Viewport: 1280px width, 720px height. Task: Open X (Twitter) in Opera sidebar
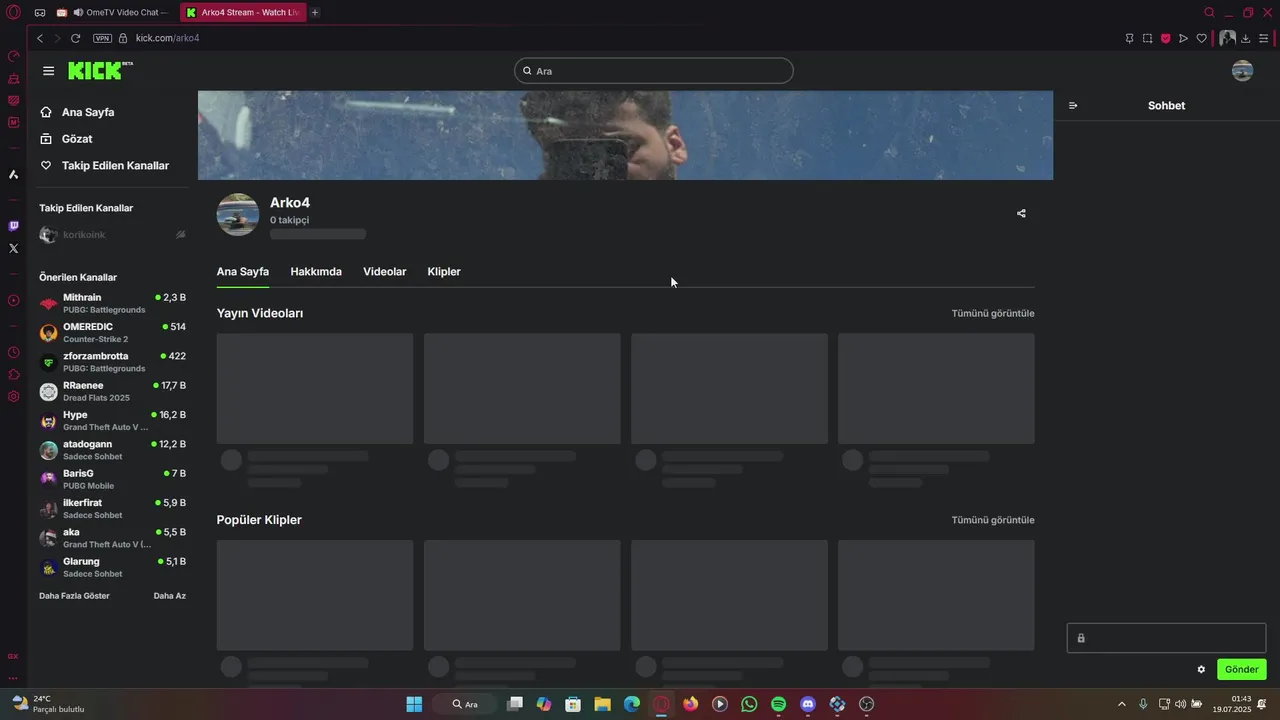[13, 248]
